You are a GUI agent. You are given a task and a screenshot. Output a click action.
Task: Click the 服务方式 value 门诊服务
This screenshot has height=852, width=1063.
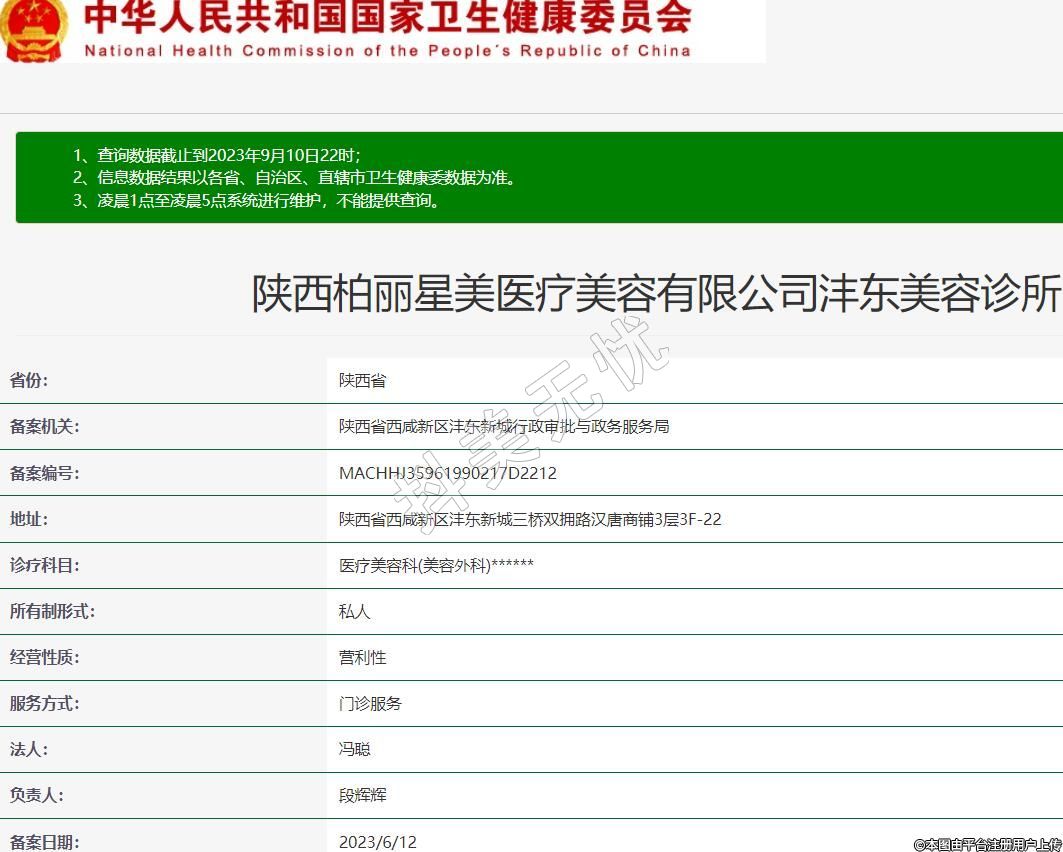click(370, 703)
